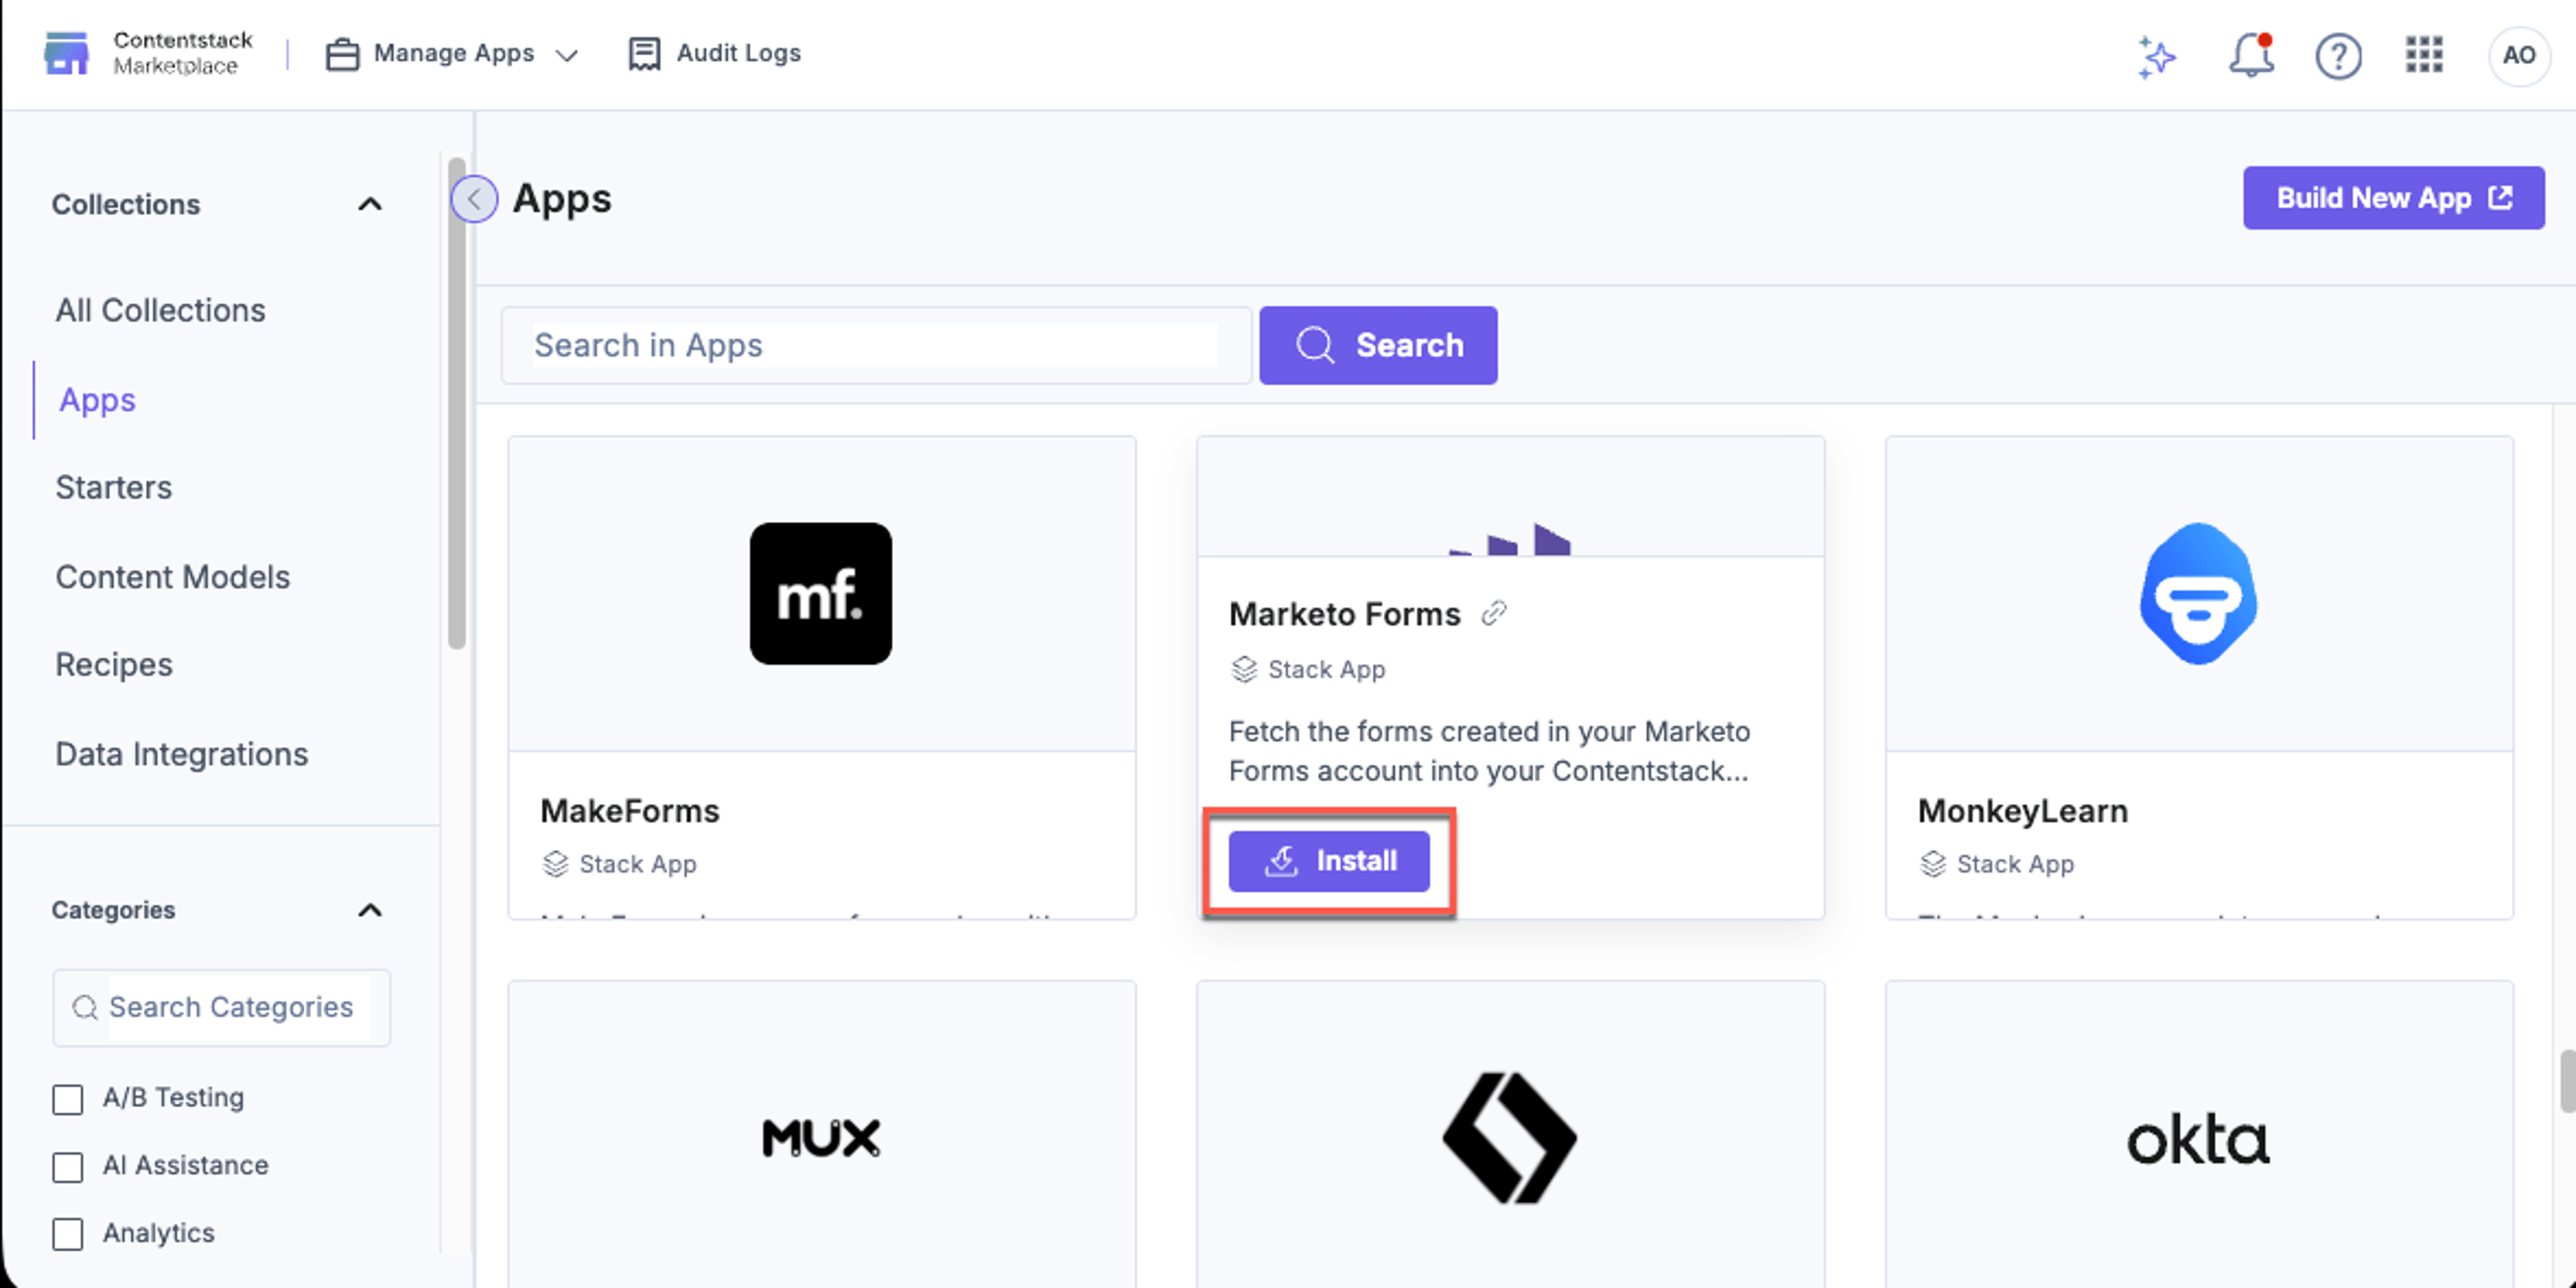Viewport: 2576px width, 1288px height.
Task: Open the Manage Apps dropdown chevron
Action: pos(567,55)
